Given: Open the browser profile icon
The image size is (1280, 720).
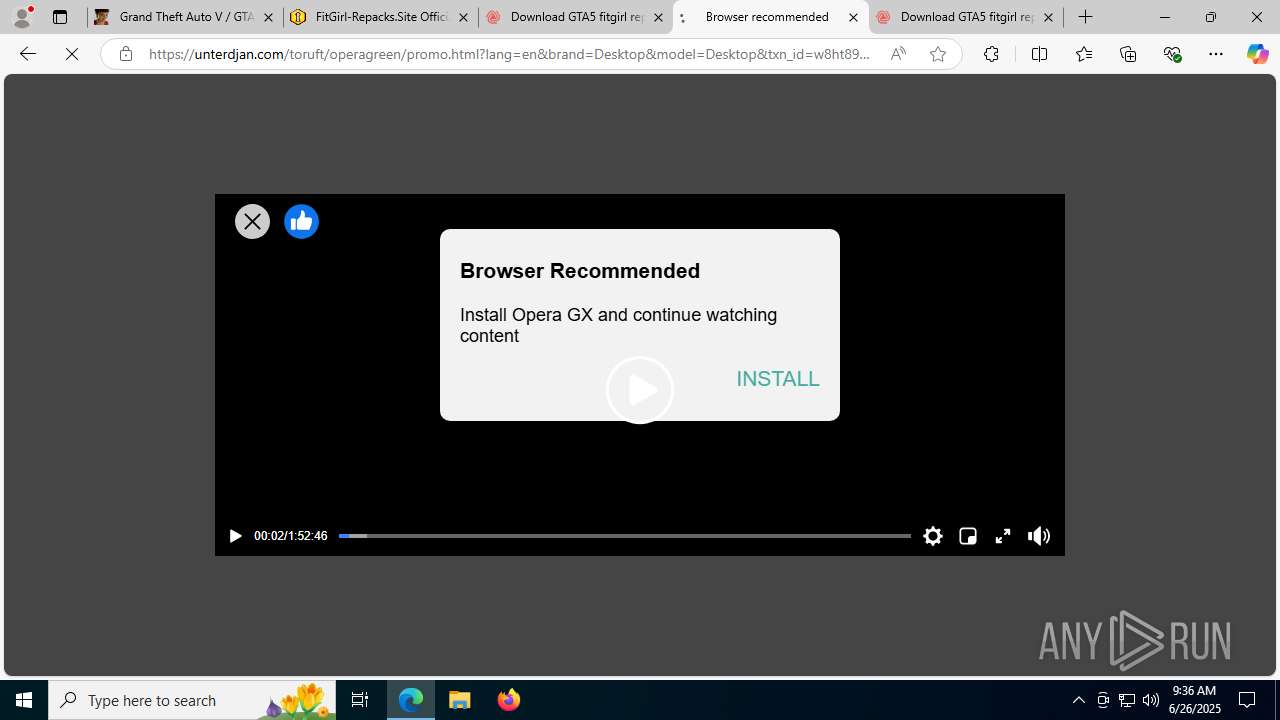Looking at the screenshot, I should click(x=22, y=17).
